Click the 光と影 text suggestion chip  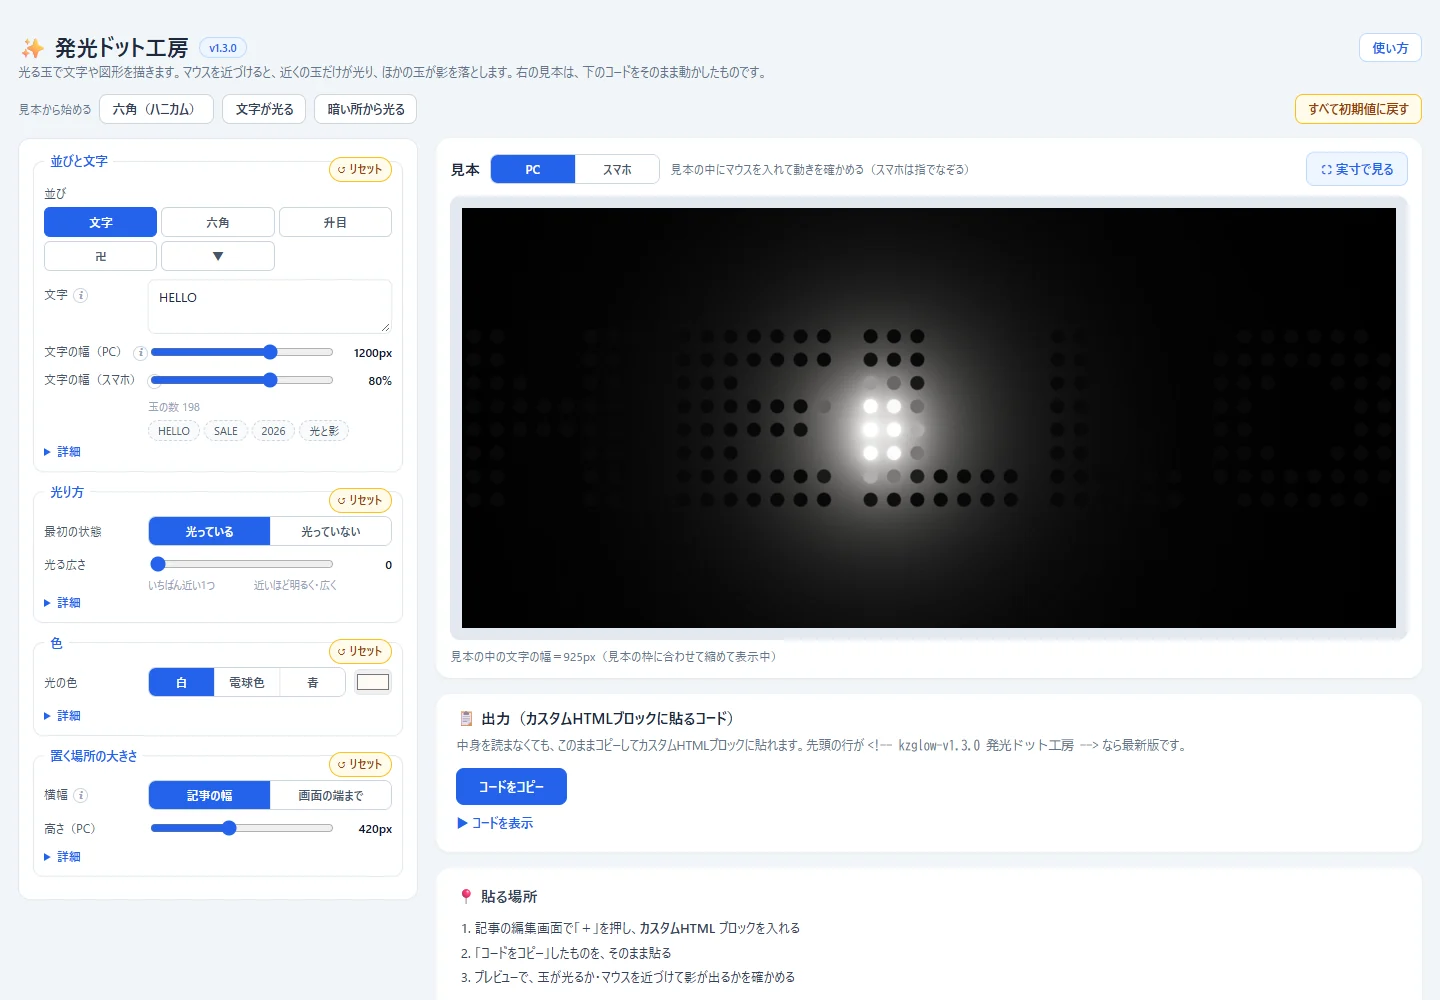point(324,431)
